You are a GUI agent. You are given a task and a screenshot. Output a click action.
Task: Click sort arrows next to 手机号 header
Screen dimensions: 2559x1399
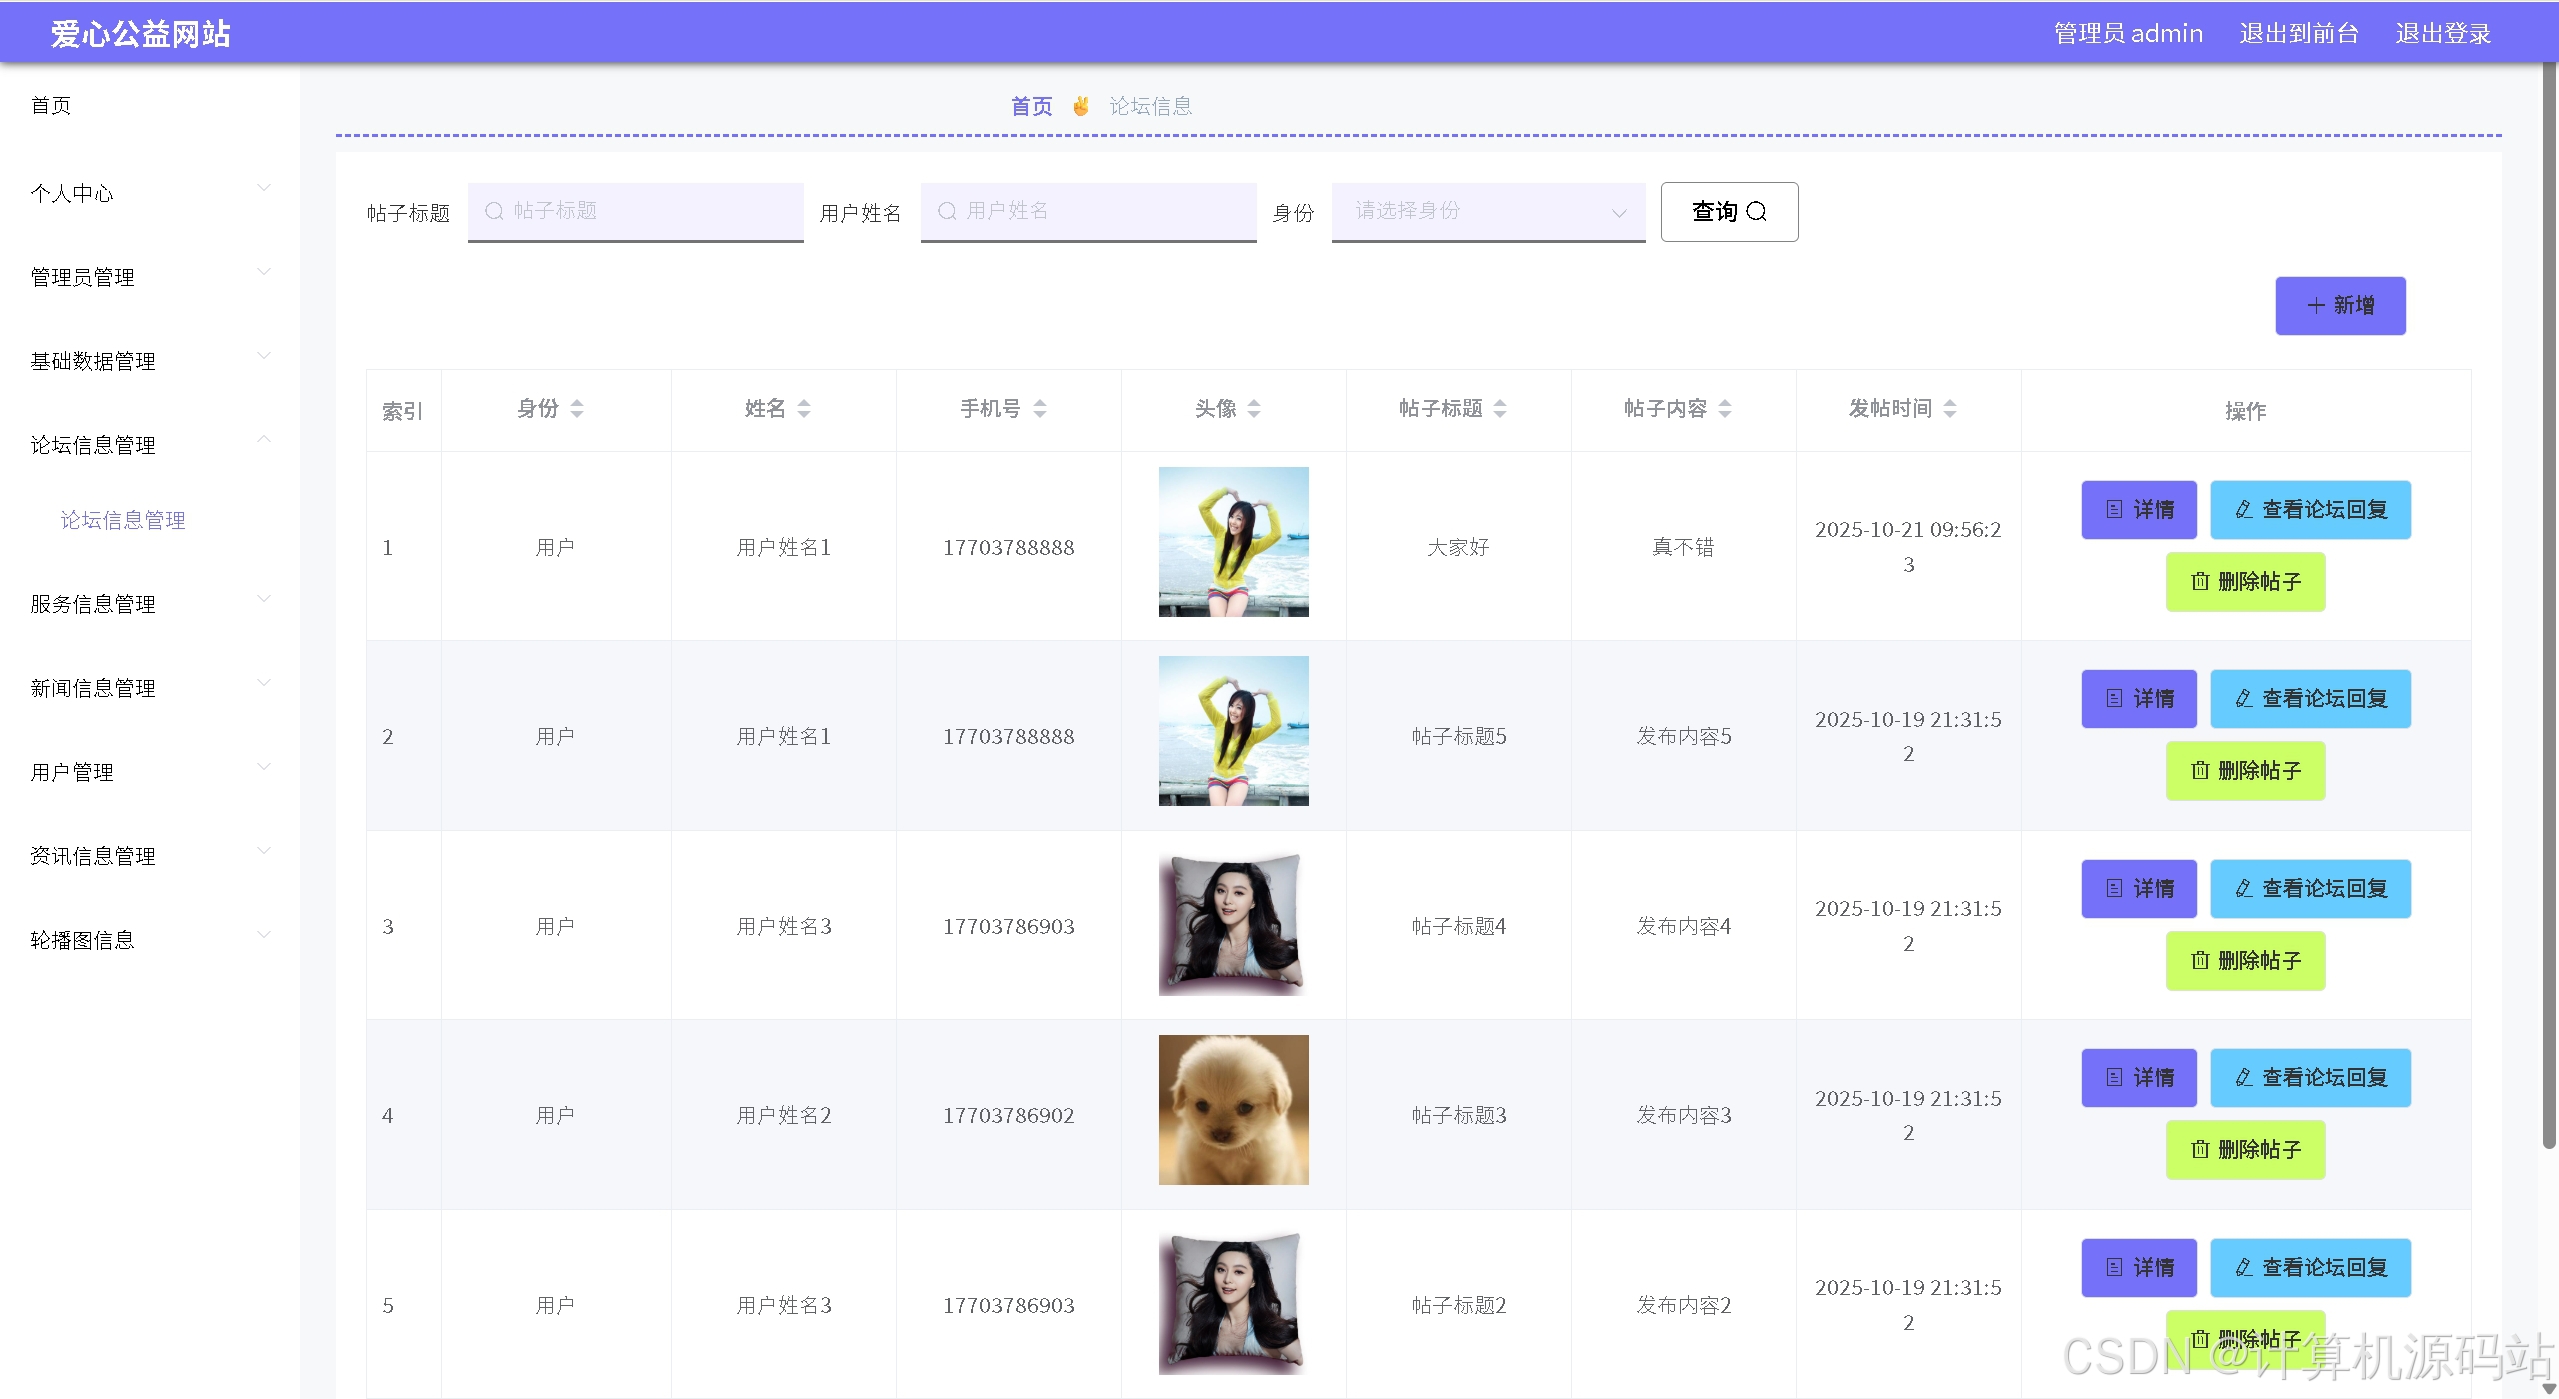click(x=1040, y=409)
